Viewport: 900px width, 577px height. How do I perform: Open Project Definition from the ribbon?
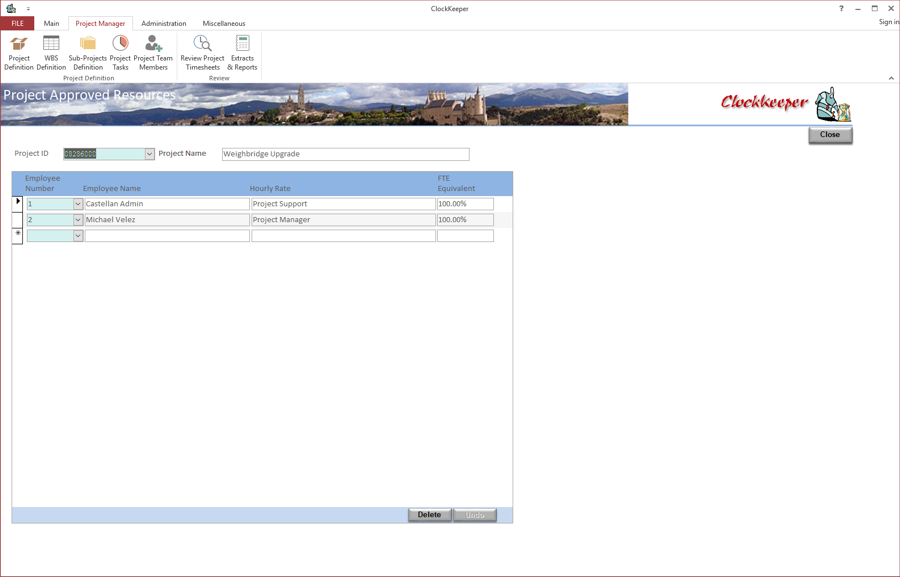pos(19,52)
